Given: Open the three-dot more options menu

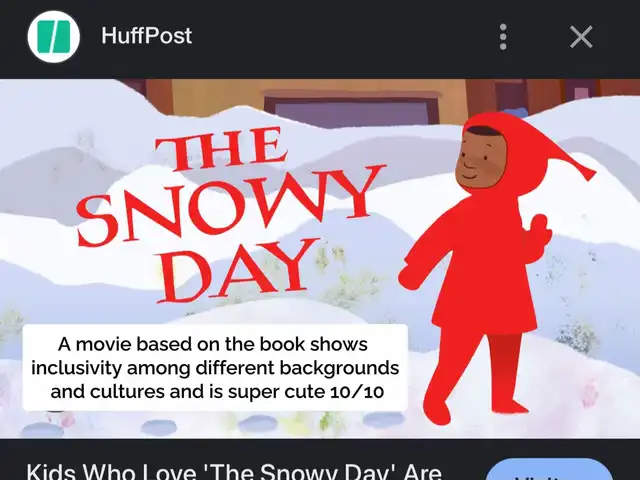Looking at the screenshot, I should [x=503, y=37].
